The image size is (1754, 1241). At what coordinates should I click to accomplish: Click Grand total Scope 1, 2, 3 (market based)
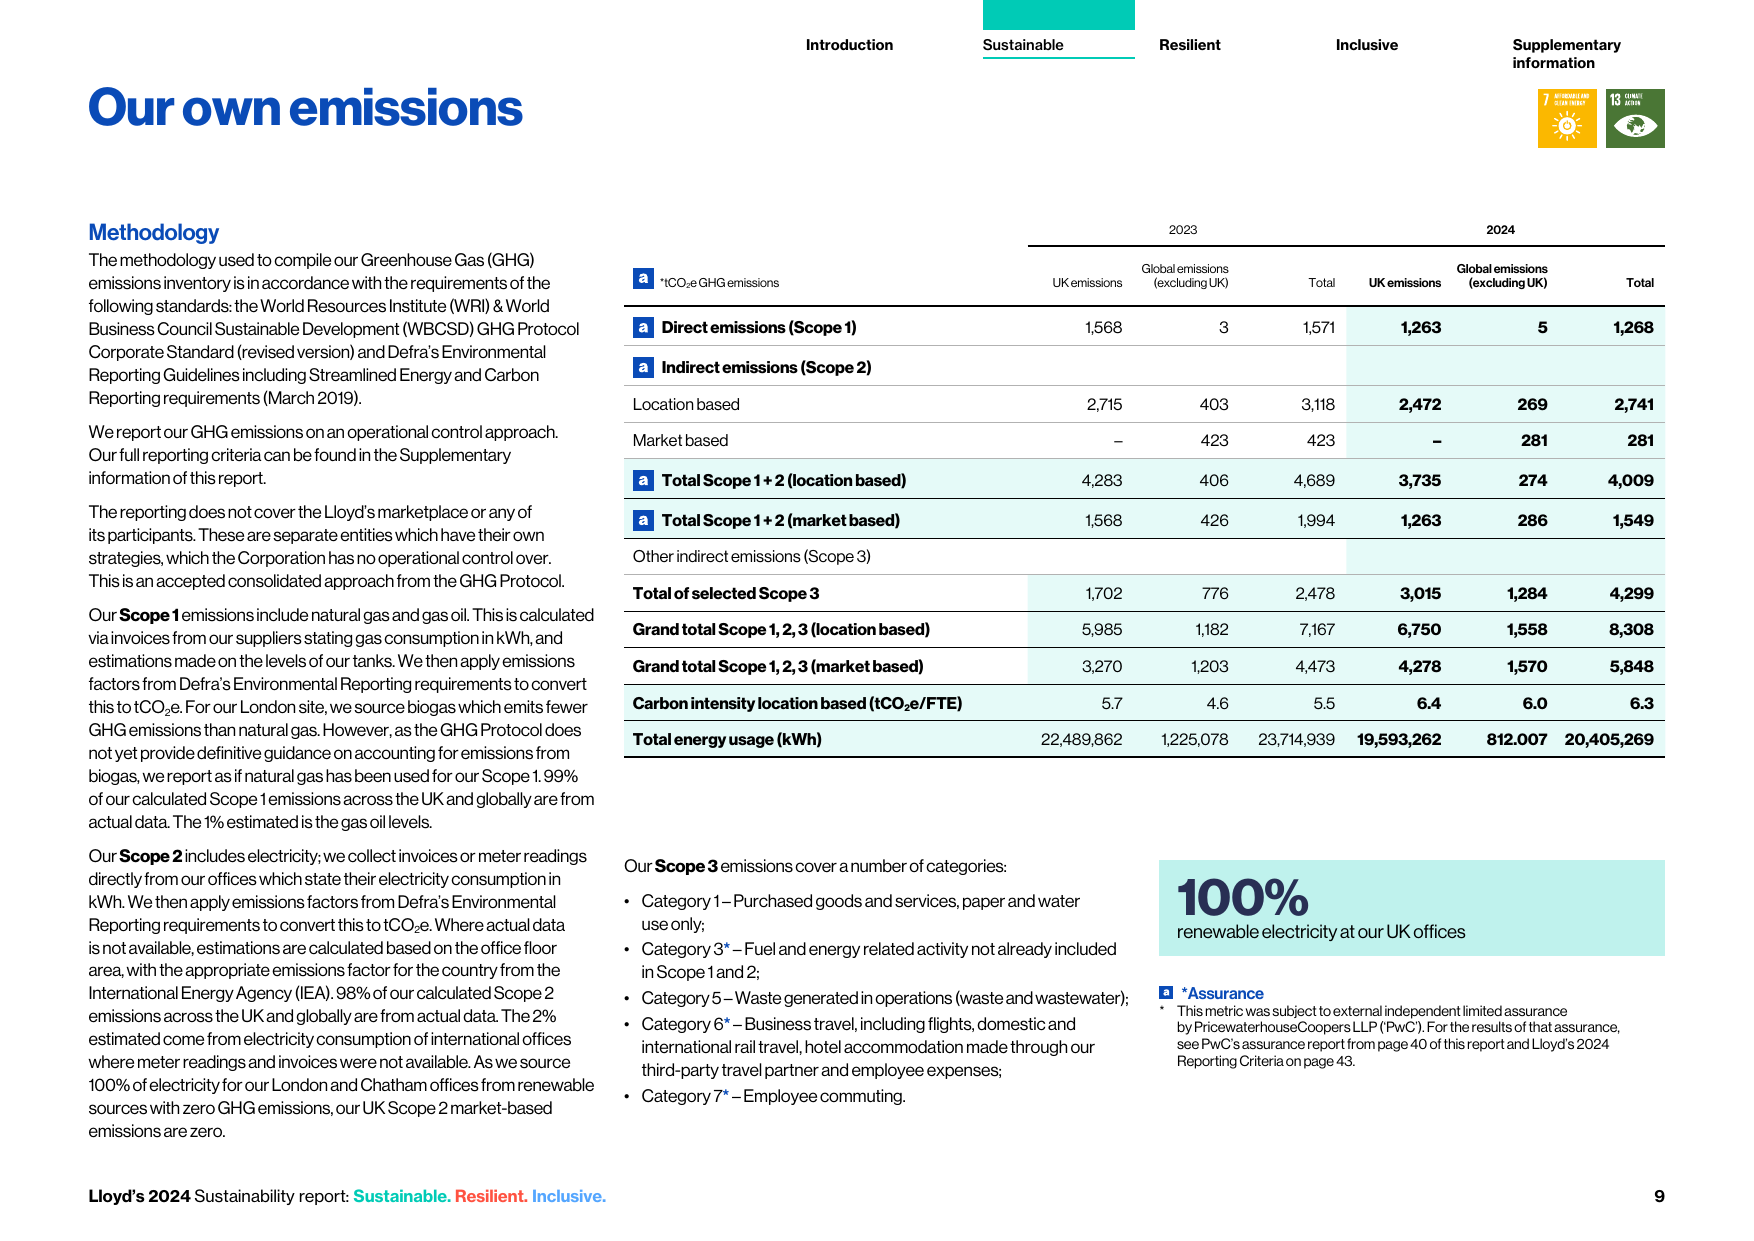pyautogui.click(x=778, y=666)
